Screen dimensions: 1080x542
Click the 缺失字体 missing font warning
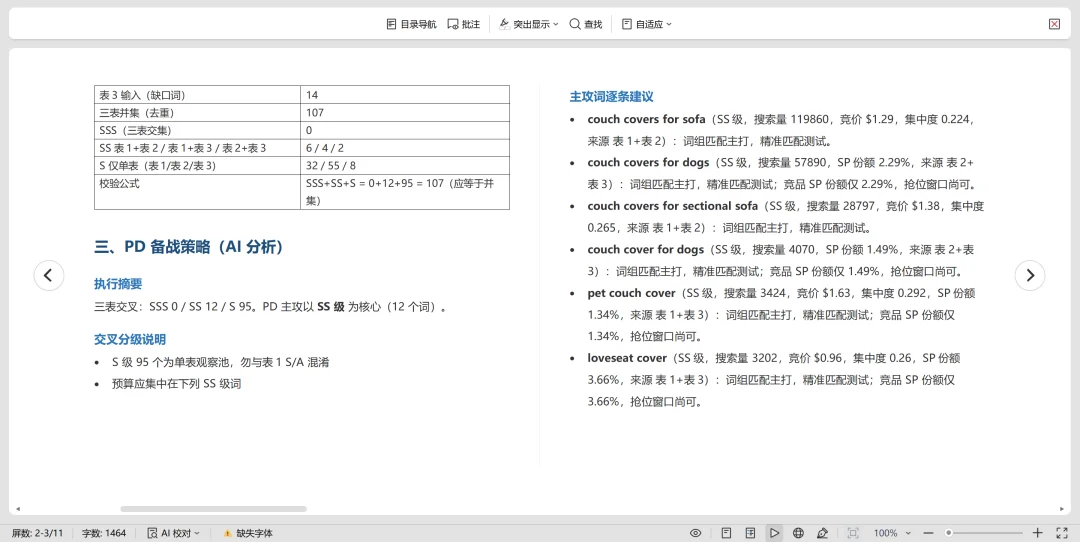[248, 533]
